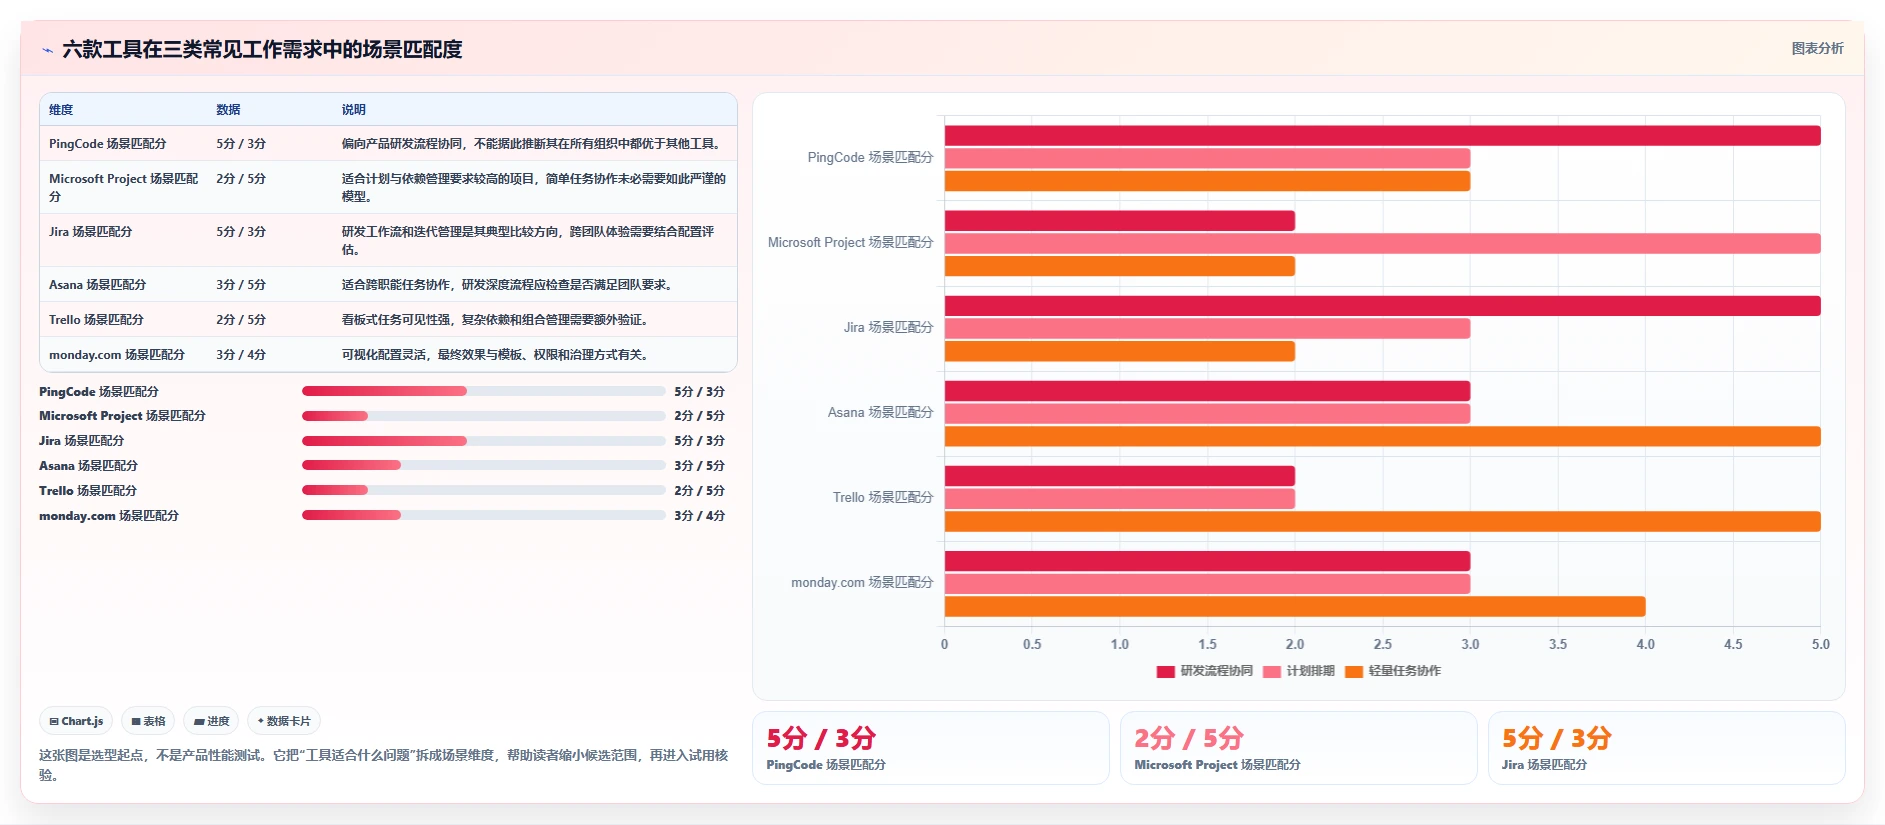Open the Jira 5分 / 3分 data card
Screen dimensions: 1885x825
(1667, 748)
